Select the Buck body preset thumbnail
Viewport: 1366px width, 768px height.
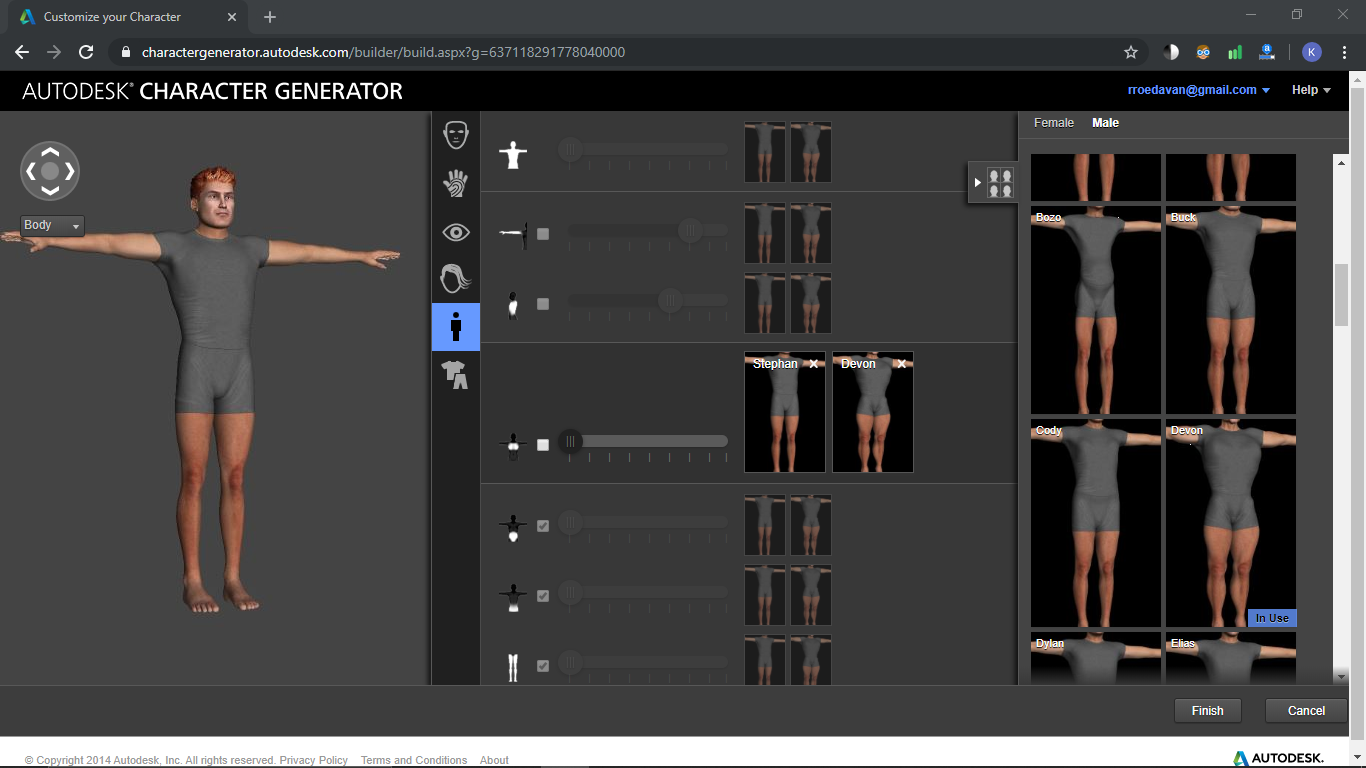[1231, 310]
